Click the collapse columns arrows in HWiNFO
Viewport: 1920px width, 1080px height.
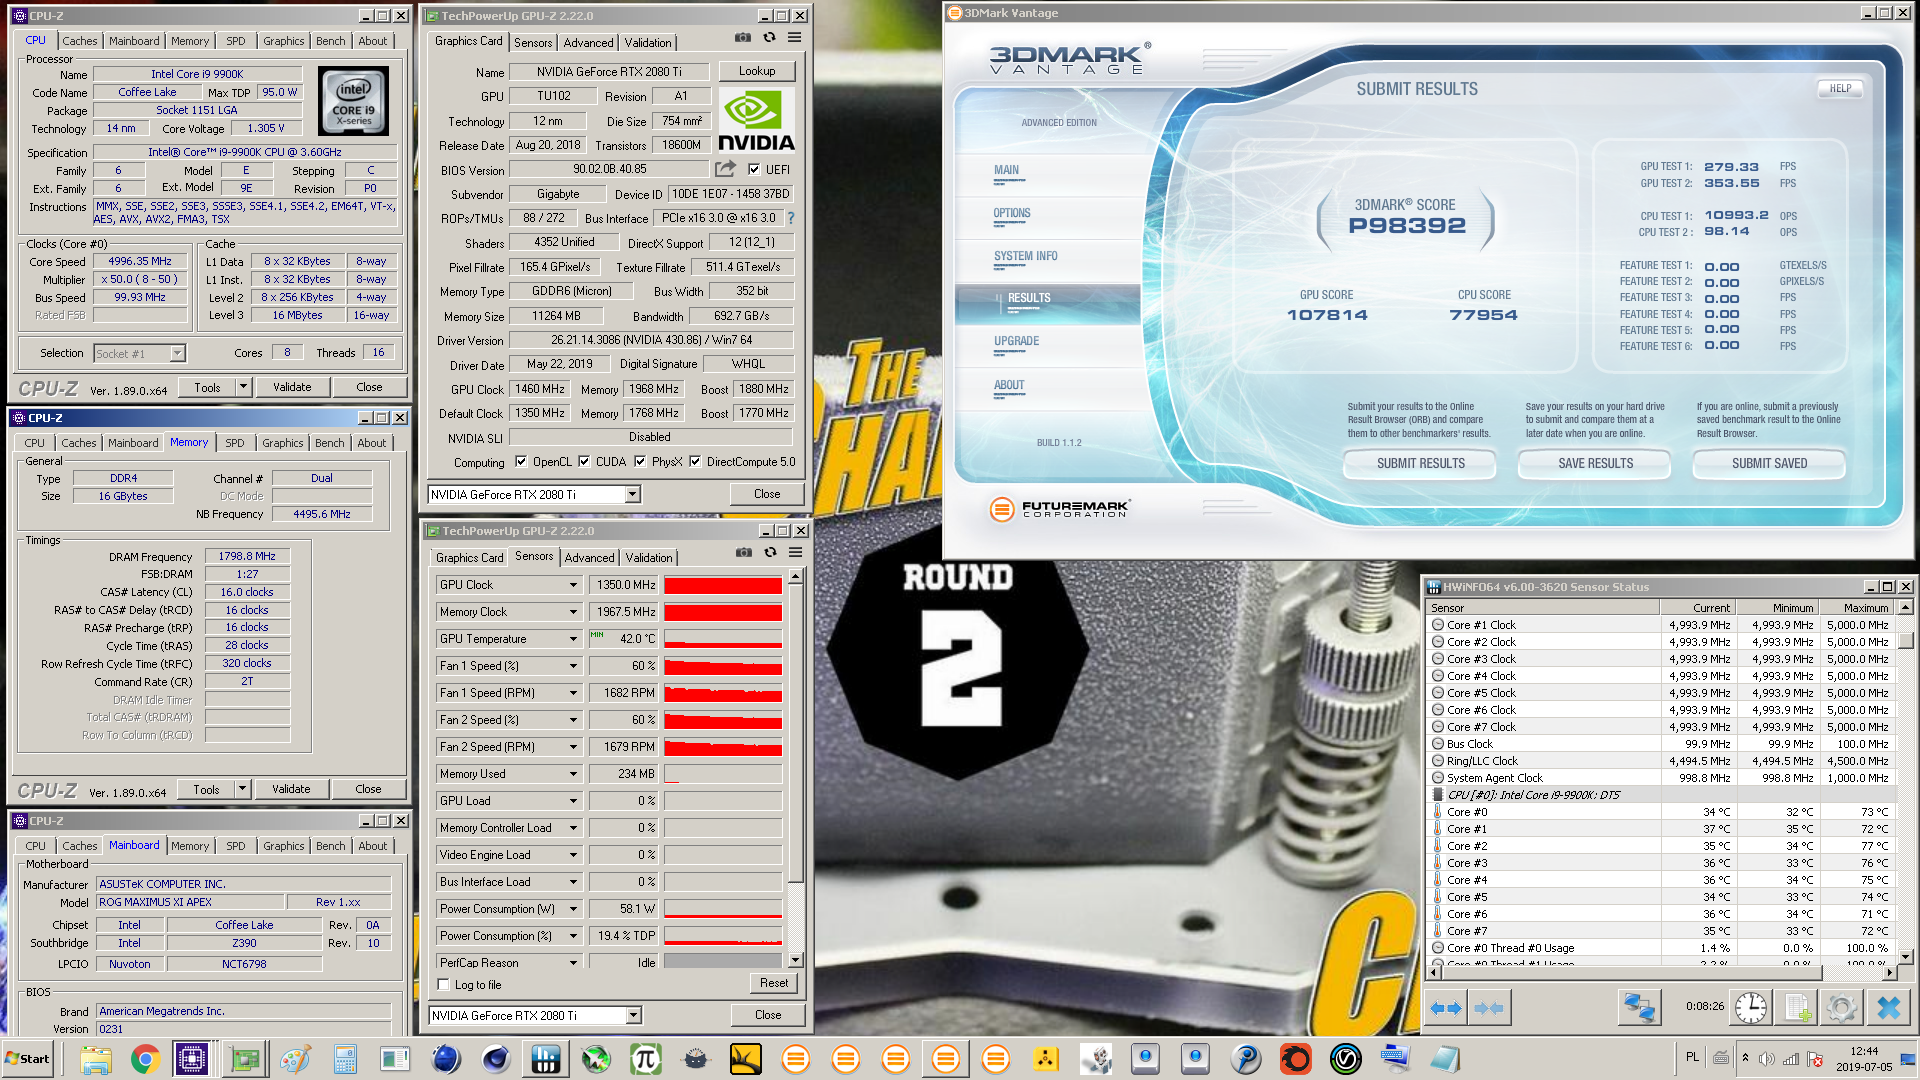[x=1489, y=1008]
